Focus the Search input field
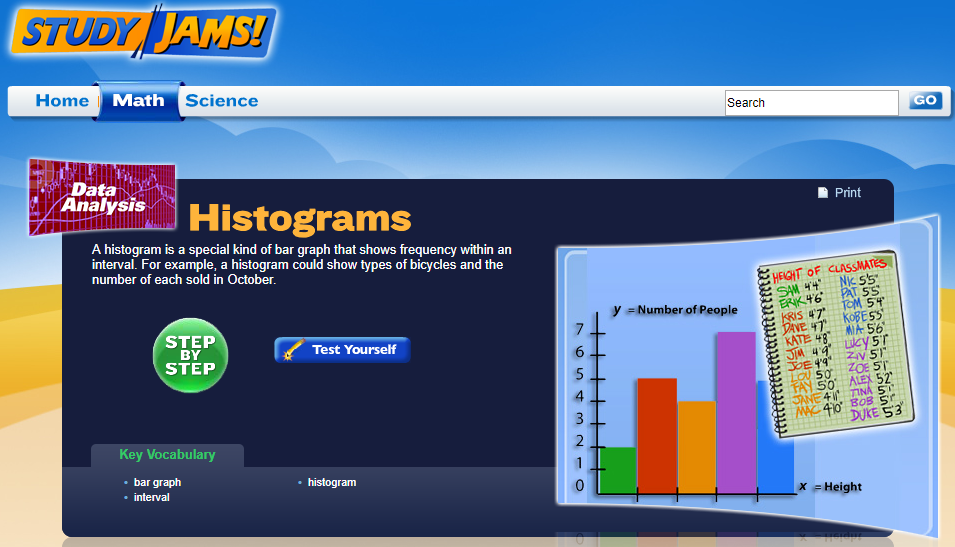955x547 pixels. pos(811,102)
